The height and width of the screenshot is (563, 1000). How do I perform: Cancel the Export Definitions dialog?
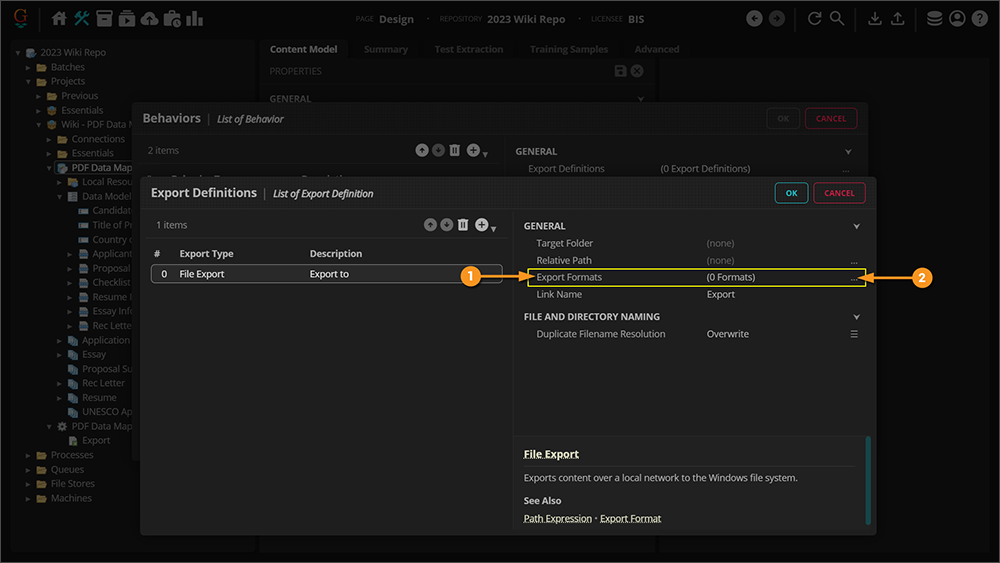click(839, 193)
